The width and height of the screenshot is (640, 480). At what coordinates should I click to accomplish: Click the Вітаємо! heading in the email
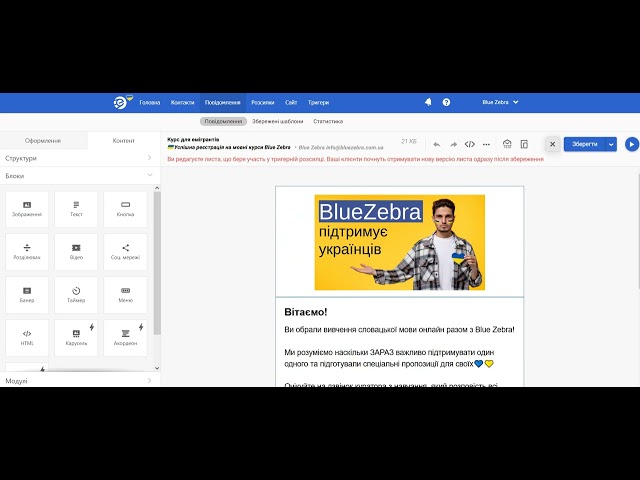tap(306, 312)
